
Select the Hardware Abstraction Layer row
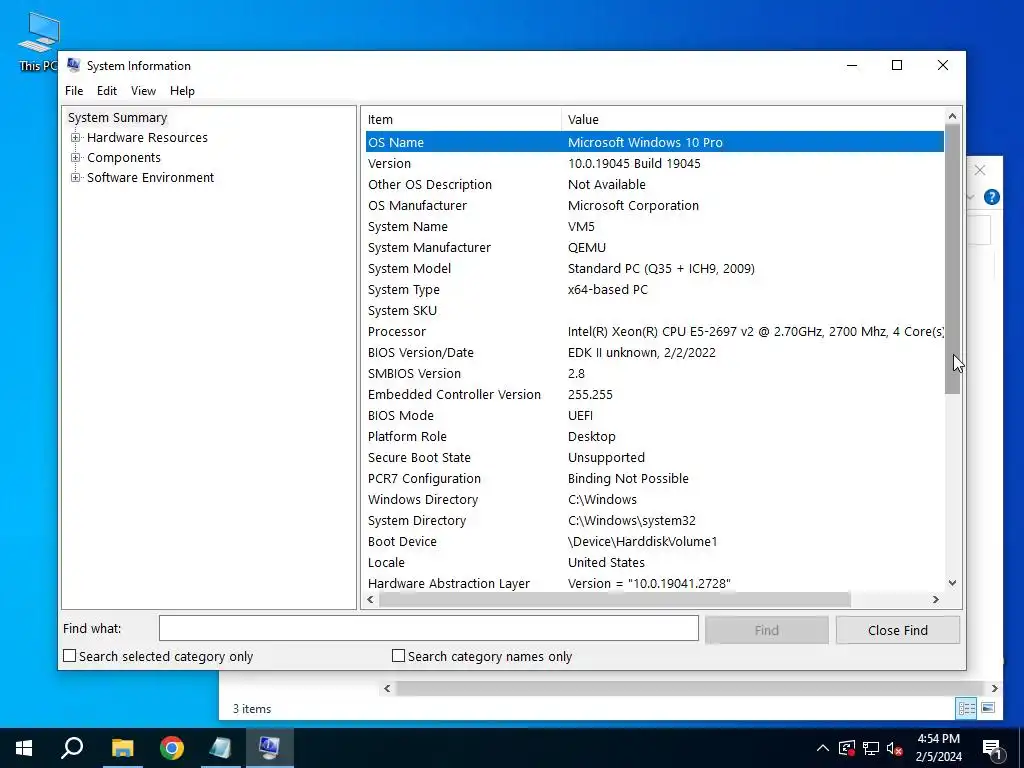(654, 583)
